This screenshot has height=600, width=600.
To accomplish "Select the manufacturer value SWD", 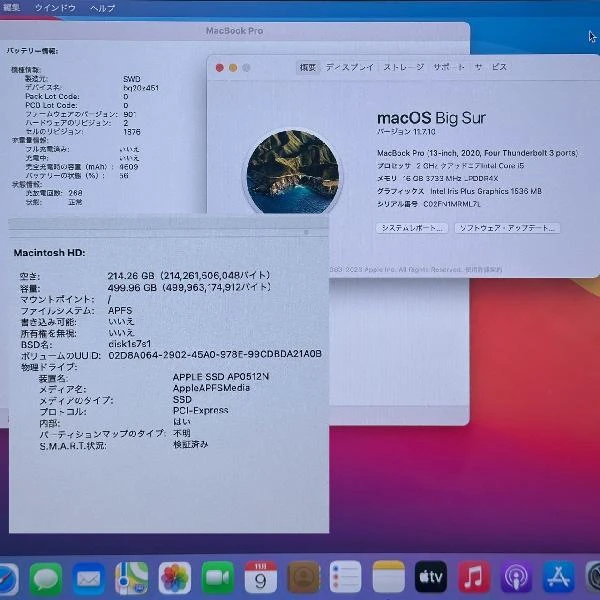I will [x=132, y=79].
